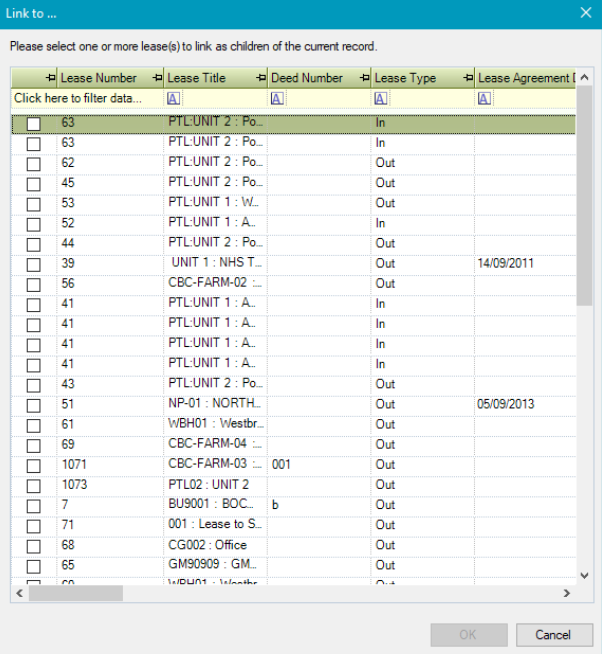Sort by the Lease Type column header

point(410,78)
